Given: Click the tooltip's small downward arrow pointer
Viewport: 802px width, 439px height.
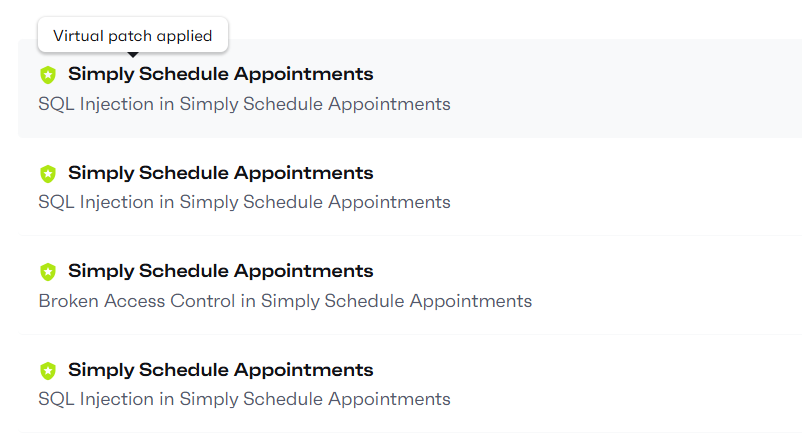Looking at the screenshot, I should tap(133, 55).
